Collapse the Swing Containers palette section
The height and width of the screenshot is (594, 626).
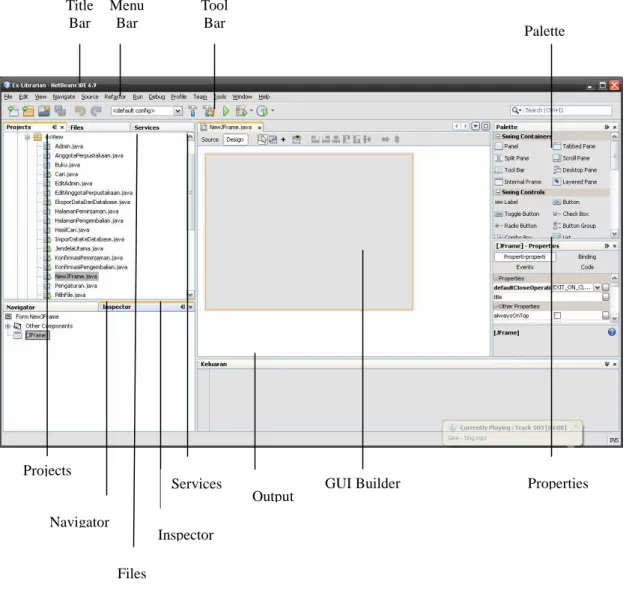498,137
